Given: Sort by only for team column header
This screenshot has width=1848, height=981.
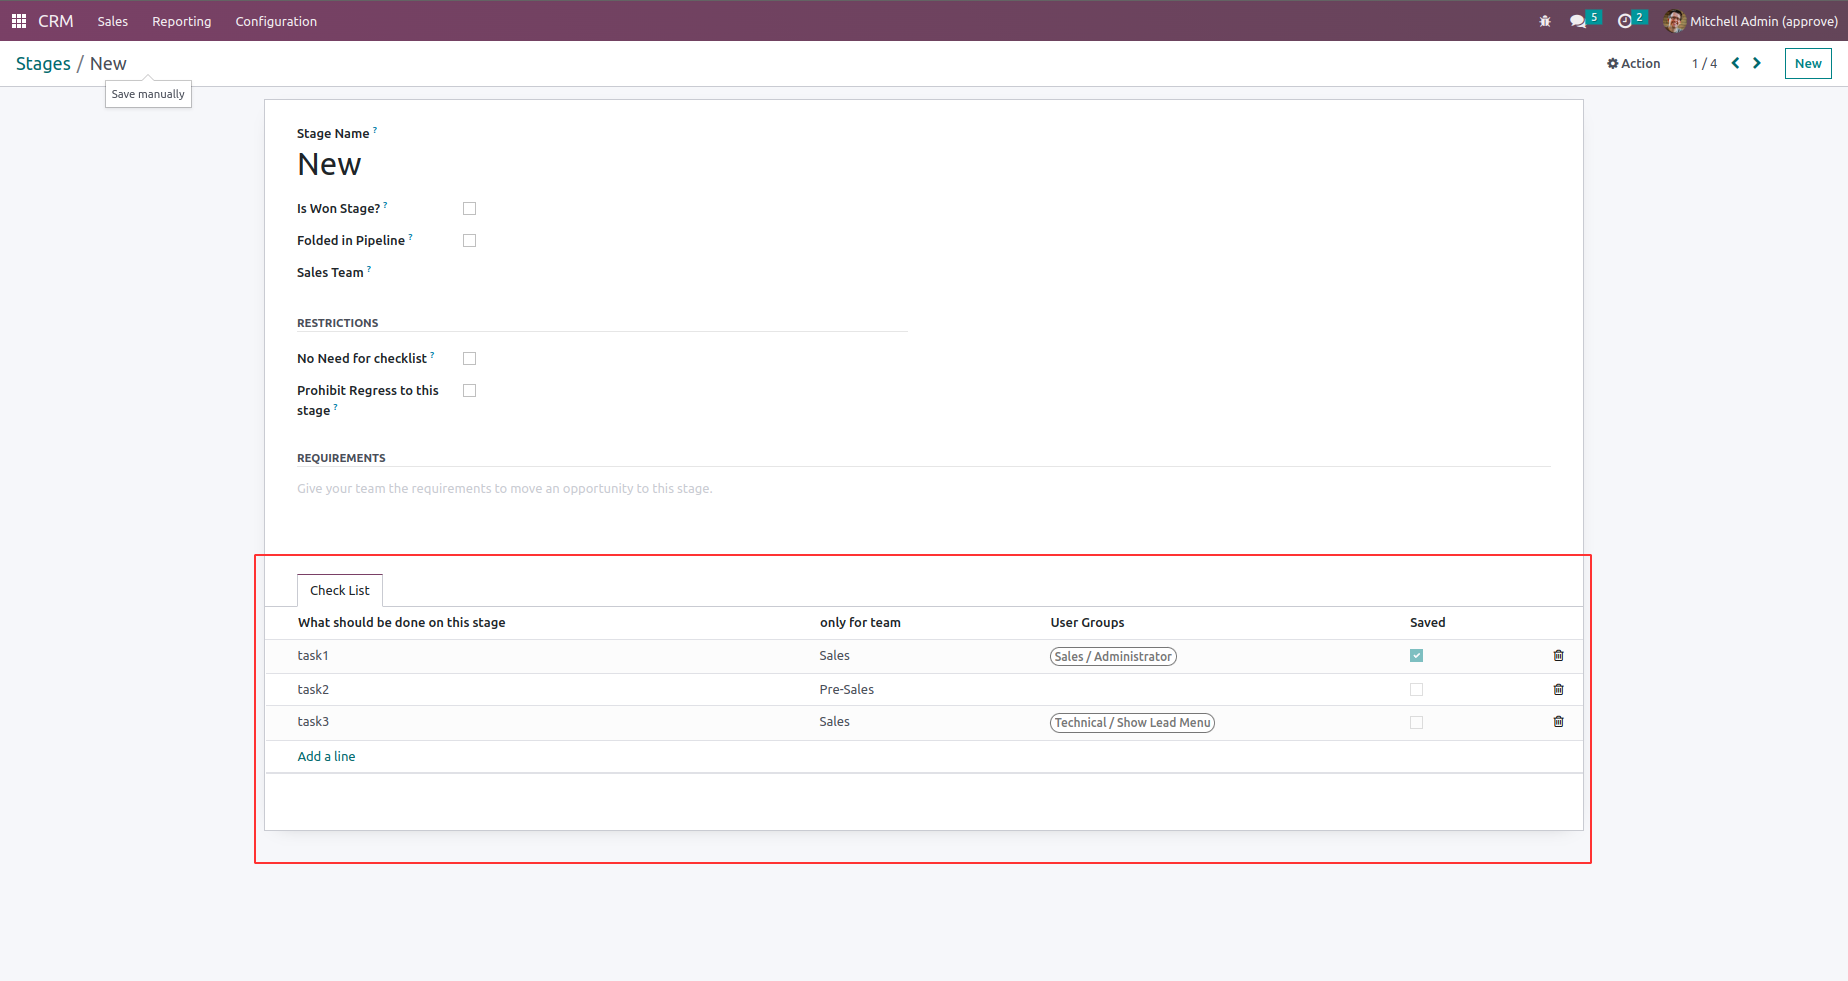Looking at the screenshot, I should pos(860,623).
